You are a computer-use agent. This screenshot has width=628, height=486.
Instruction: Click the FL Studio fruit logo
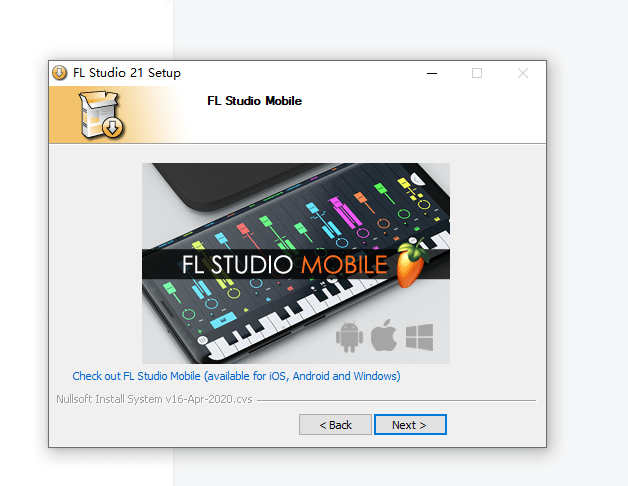[x=412, y=262]
